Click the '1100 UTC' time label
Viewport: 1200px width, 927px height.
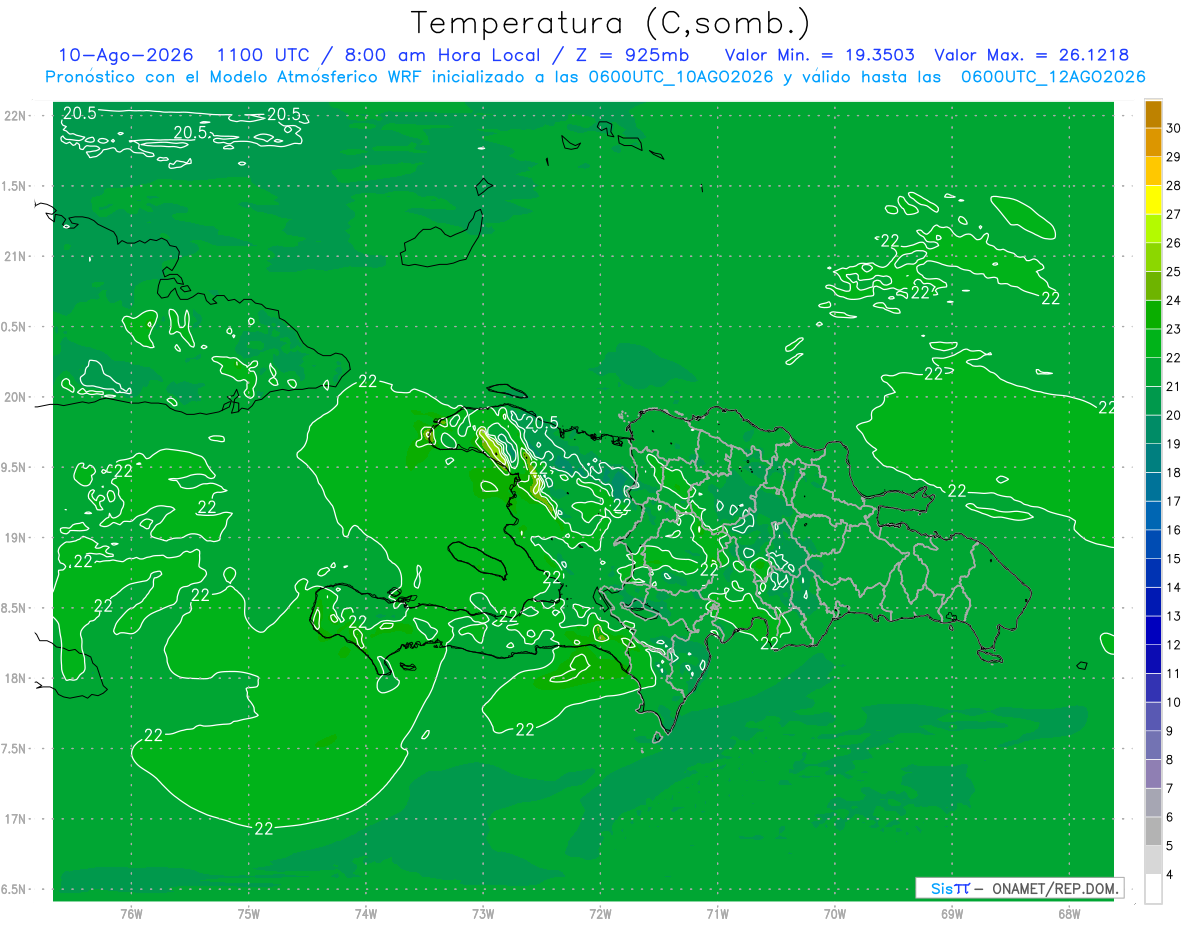[263, 55]
